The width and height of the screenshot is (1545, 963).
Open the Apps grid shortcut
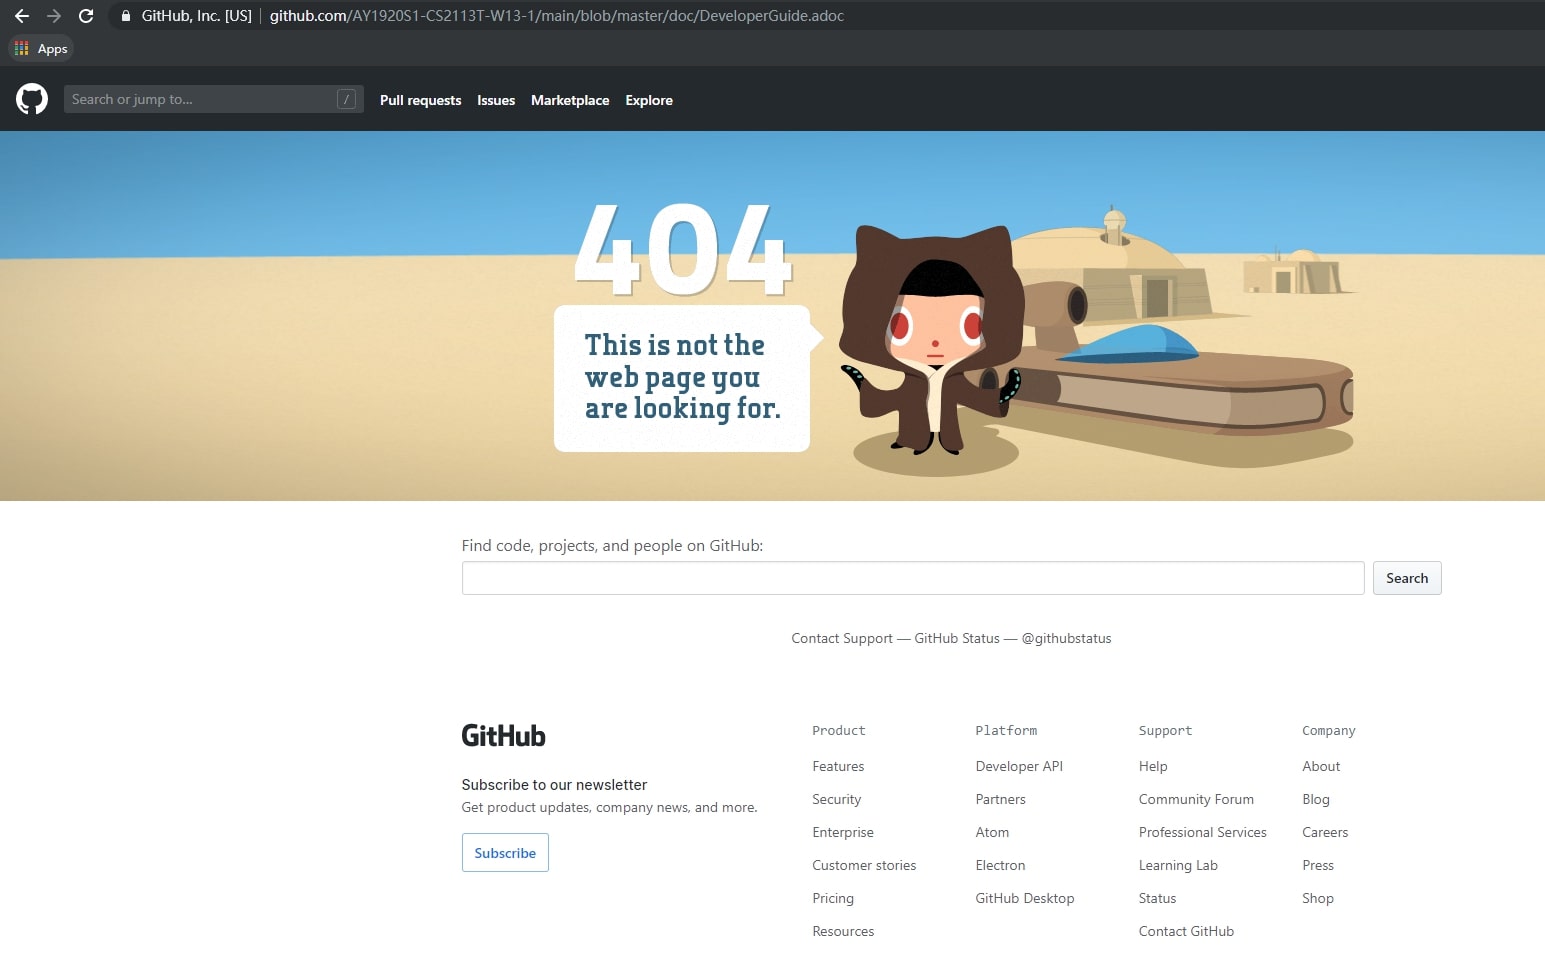[41, 48]
